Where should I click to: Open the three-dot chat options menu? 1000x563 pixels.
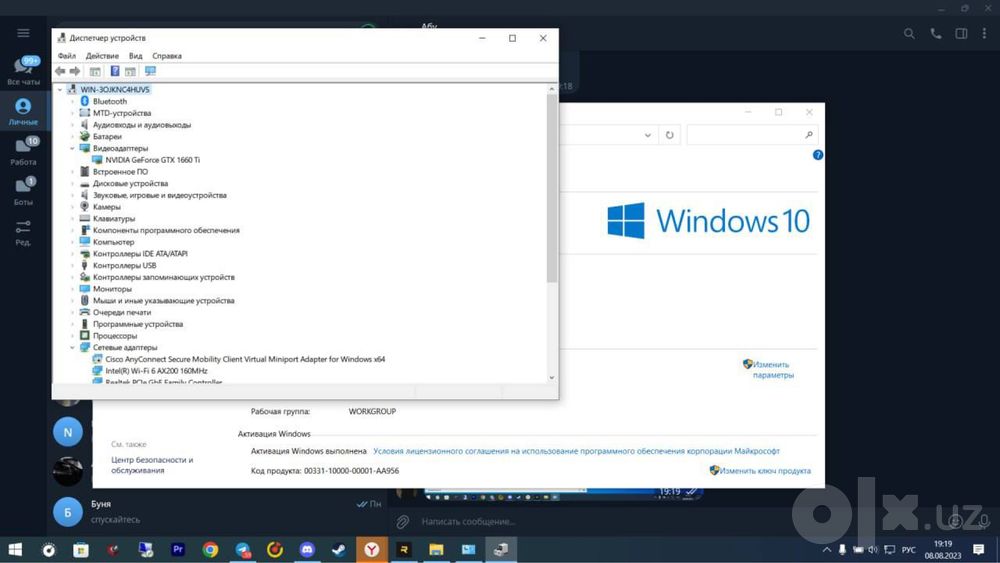[x=984, y=34]
